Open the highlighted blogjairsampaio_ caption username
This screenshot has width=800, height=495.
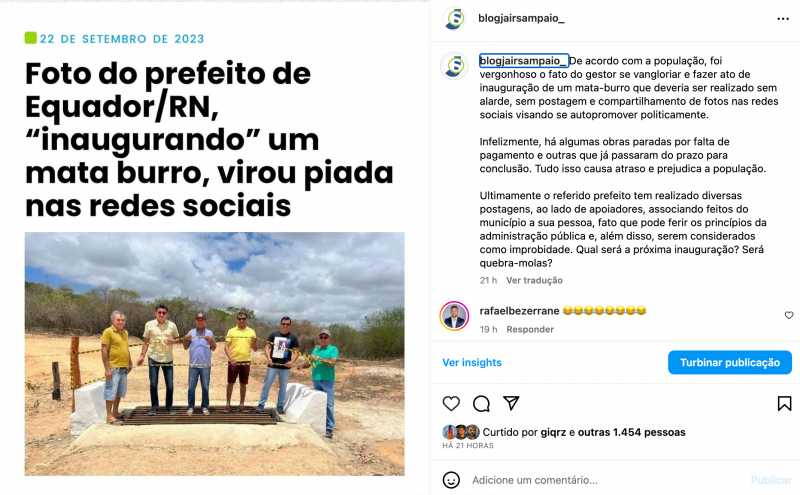click(x=523, y=61)
